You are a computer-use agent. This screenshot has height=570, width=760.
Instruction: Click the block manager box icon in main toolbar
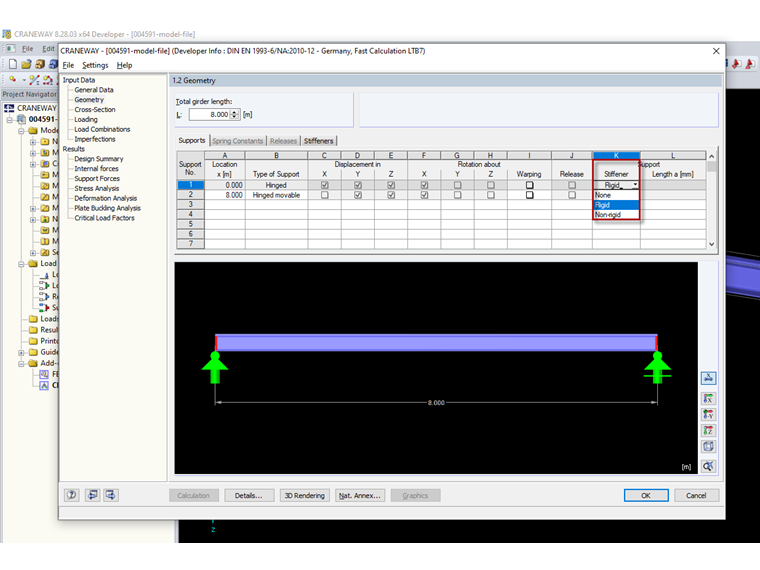point(40,64)
